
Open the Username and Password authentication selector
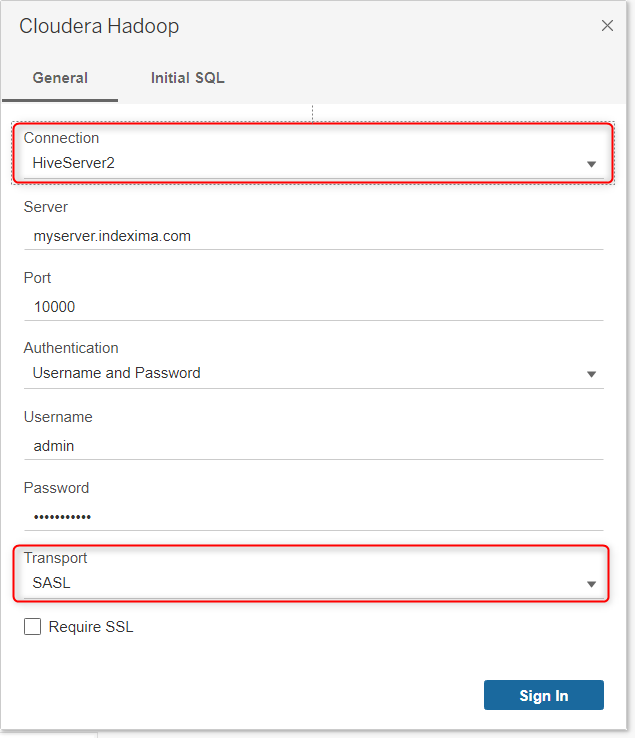pyautogui.click(x=313, y=373)
